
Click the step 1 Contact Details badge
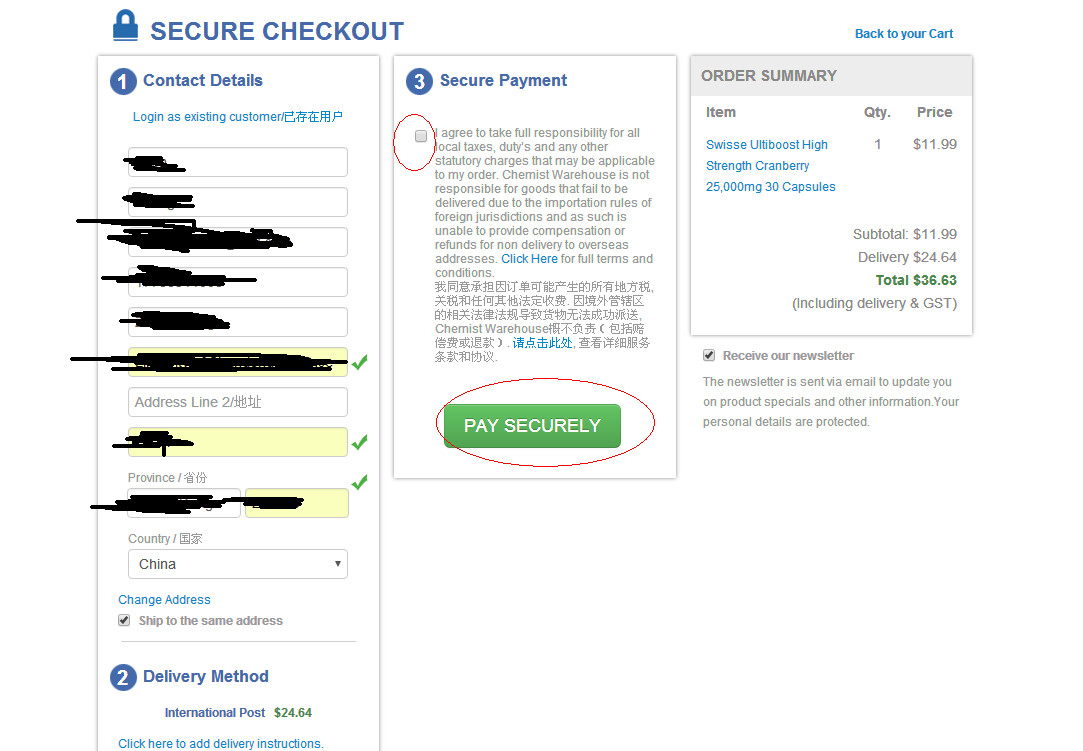[122, 82]
